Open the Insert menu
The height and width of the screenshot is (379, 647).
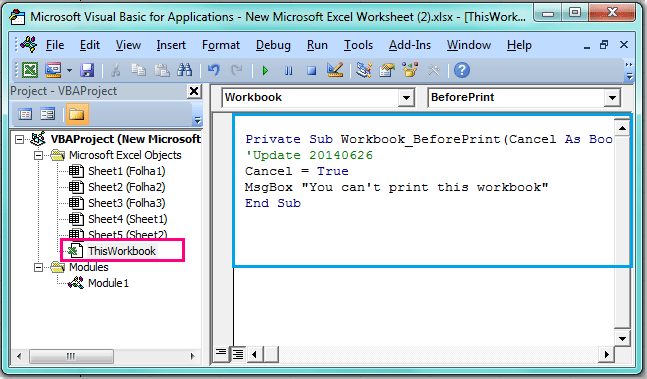pos(171,45)
